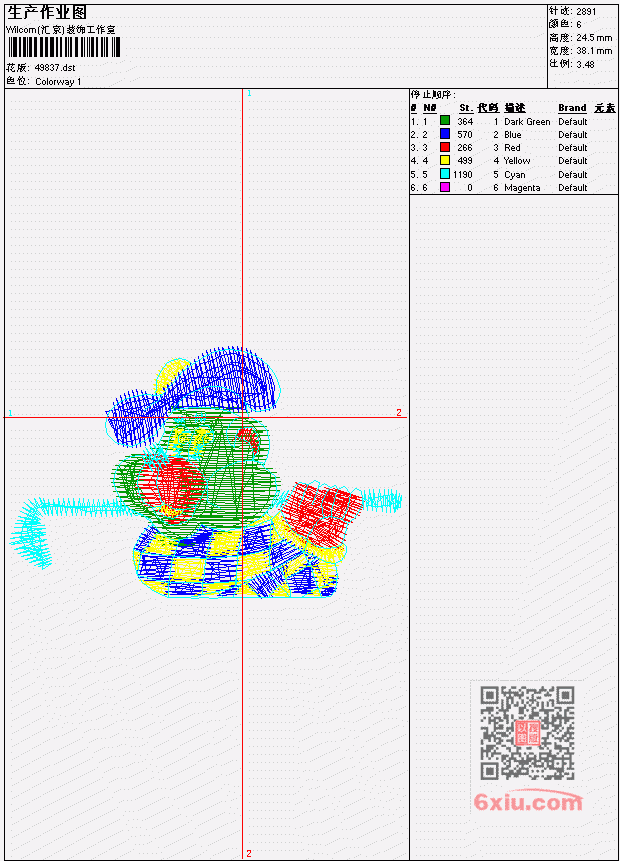Click the 'Brand' column header
This screenshot has width=620, height=861.
pyautogui.click(x=572, y=108)
